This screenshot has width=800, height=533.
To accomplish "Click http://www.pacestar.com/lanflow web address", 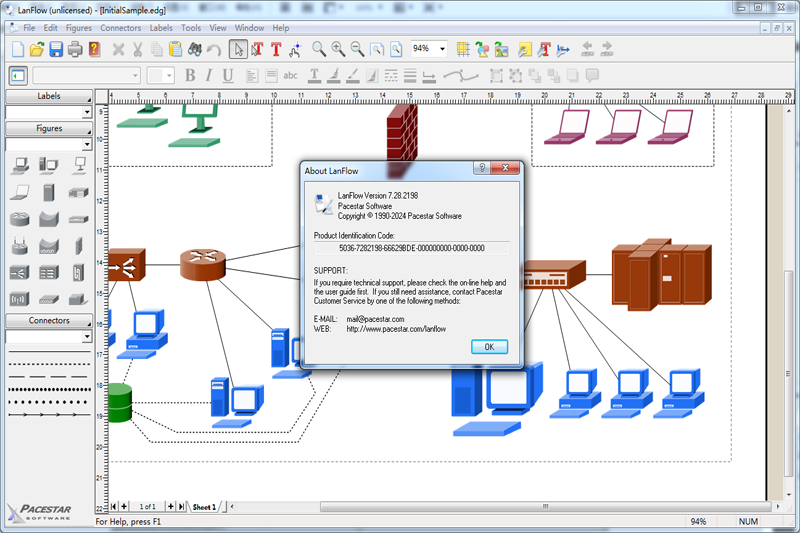I will click(x=396, y=329).
